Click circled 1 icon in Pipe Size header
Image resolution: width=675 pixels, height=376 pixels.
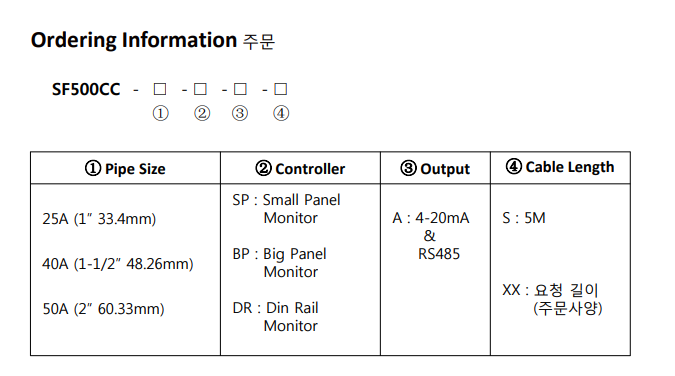coord(93,168)
